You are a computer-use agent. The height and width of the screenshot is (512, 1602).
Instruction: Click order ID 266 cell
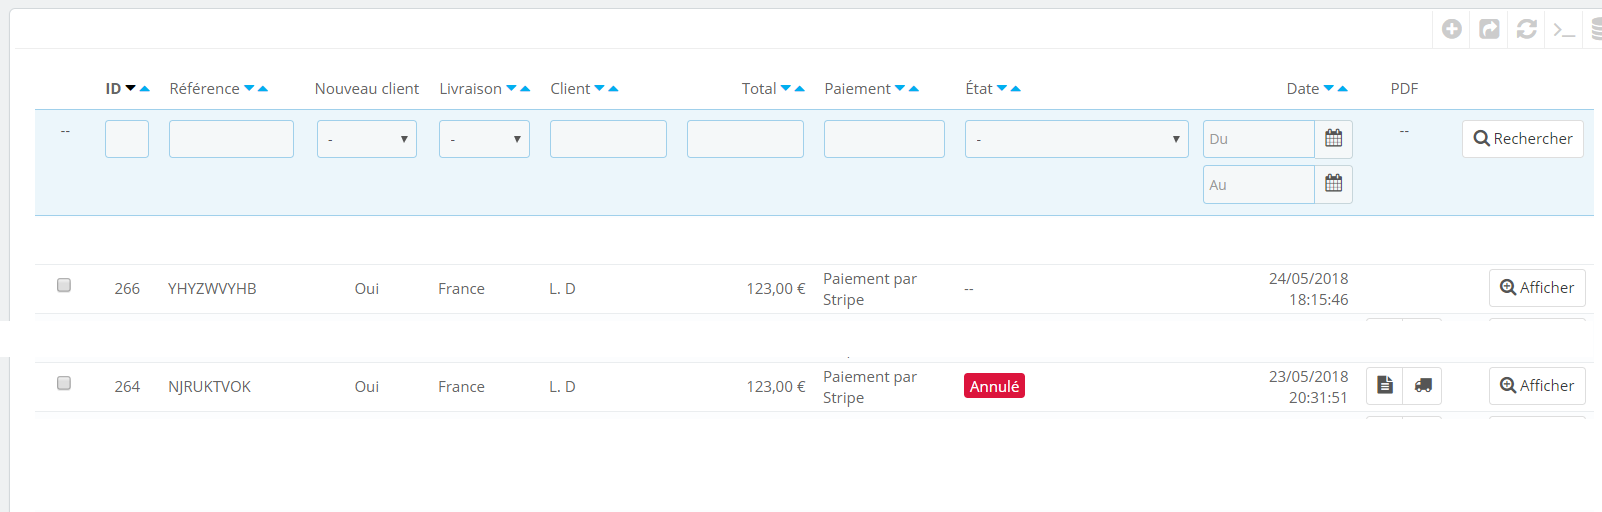coord(127,289)
